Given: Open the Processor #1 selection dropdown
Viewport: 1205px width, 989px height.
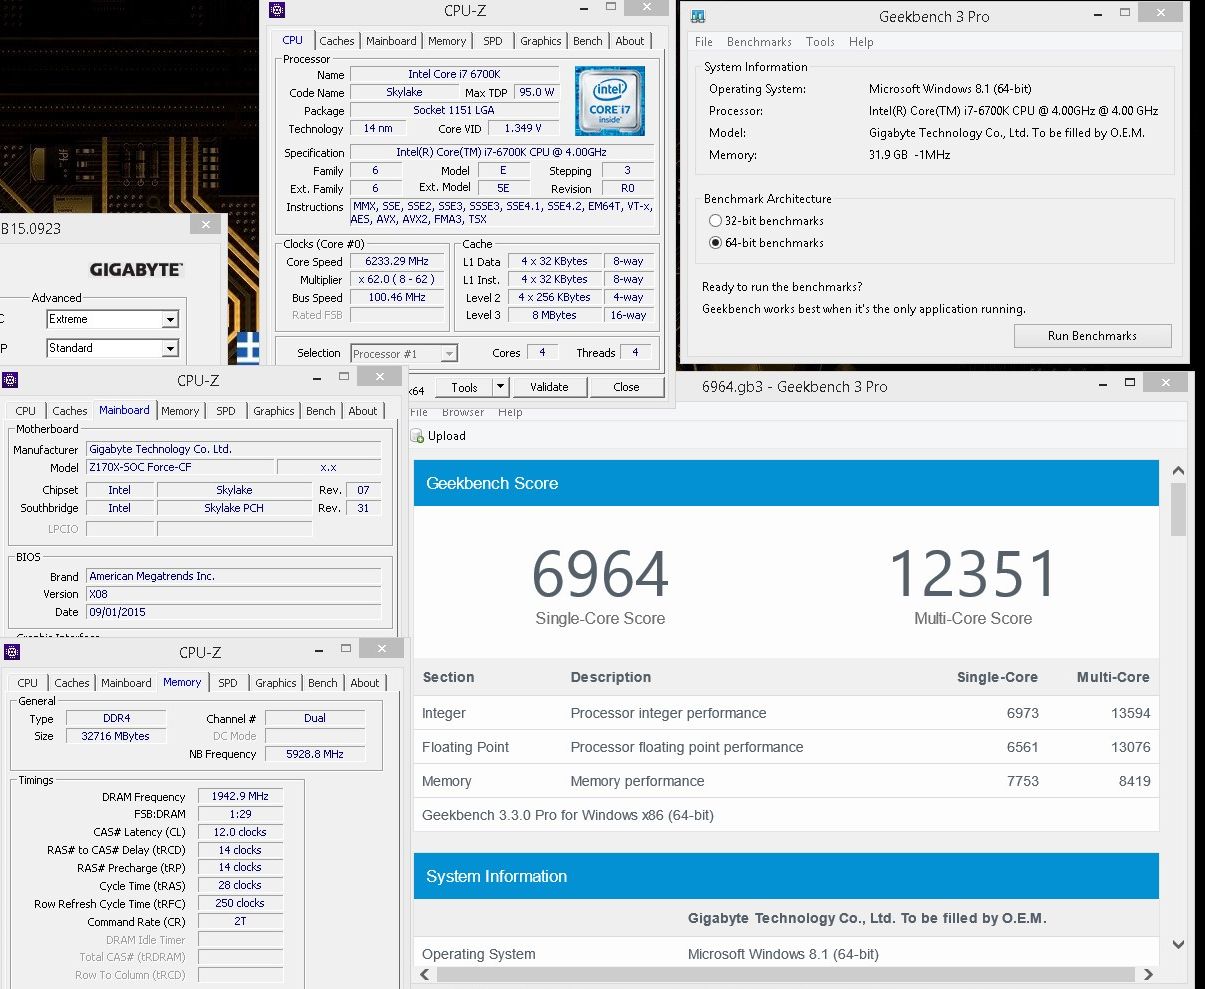Looking at the screenshot, I should tap(404, 353).
